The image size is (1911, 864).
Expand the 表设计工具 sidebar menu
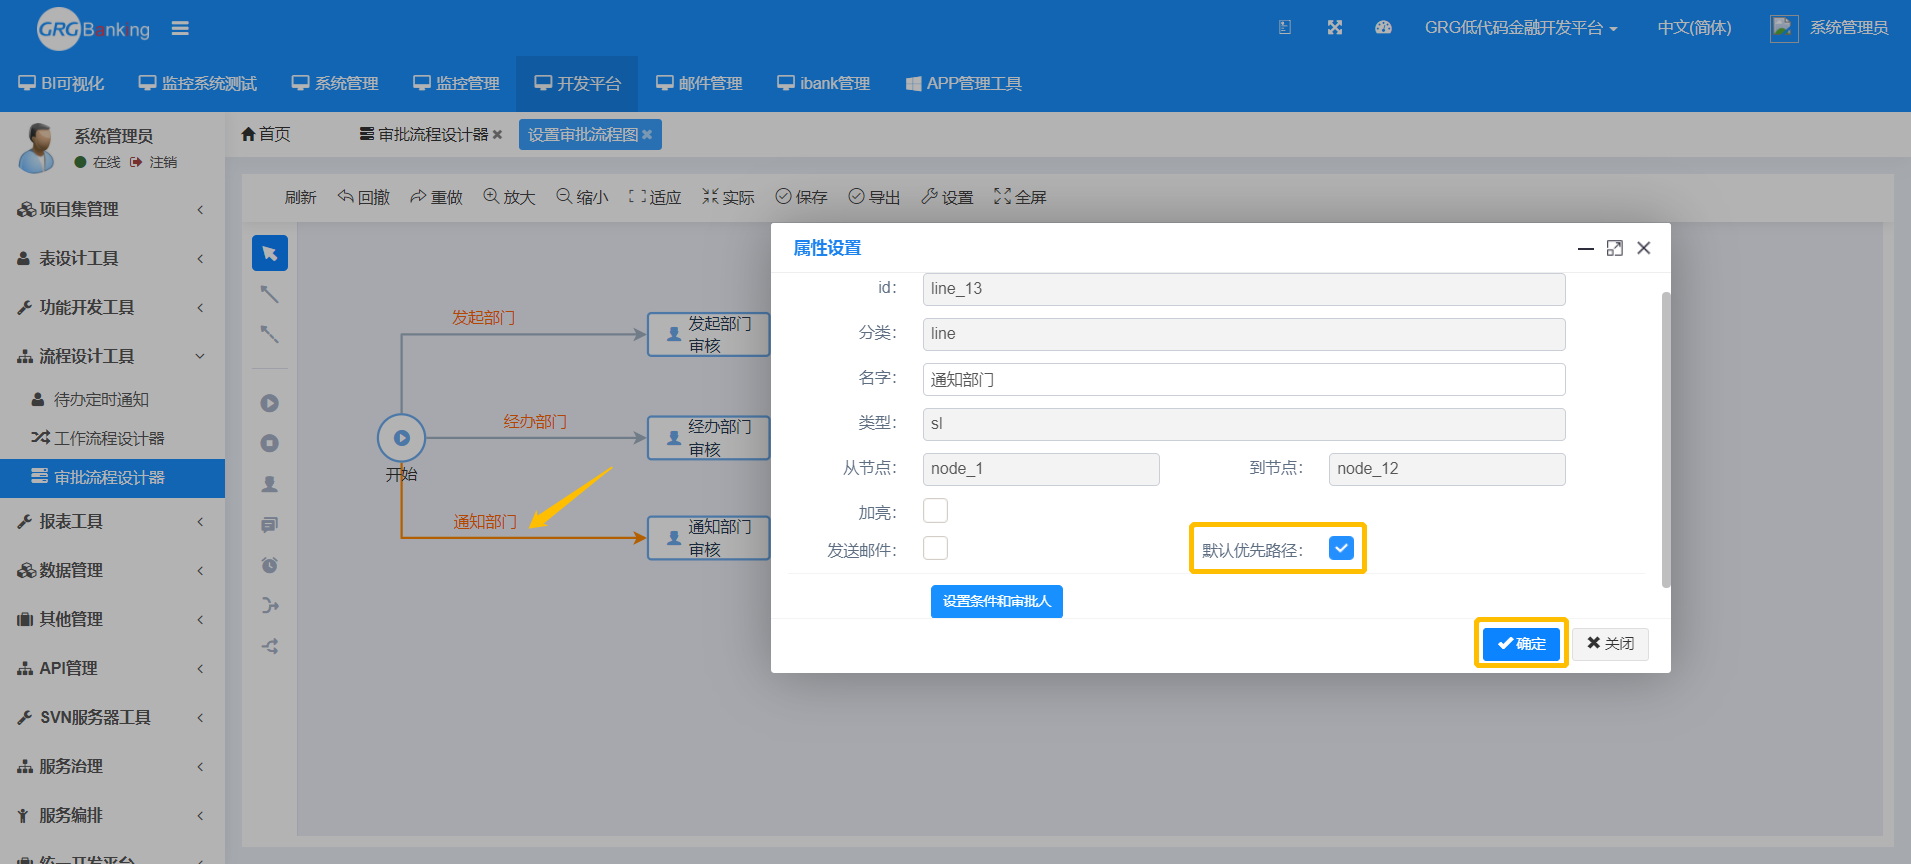coord(112,258)
